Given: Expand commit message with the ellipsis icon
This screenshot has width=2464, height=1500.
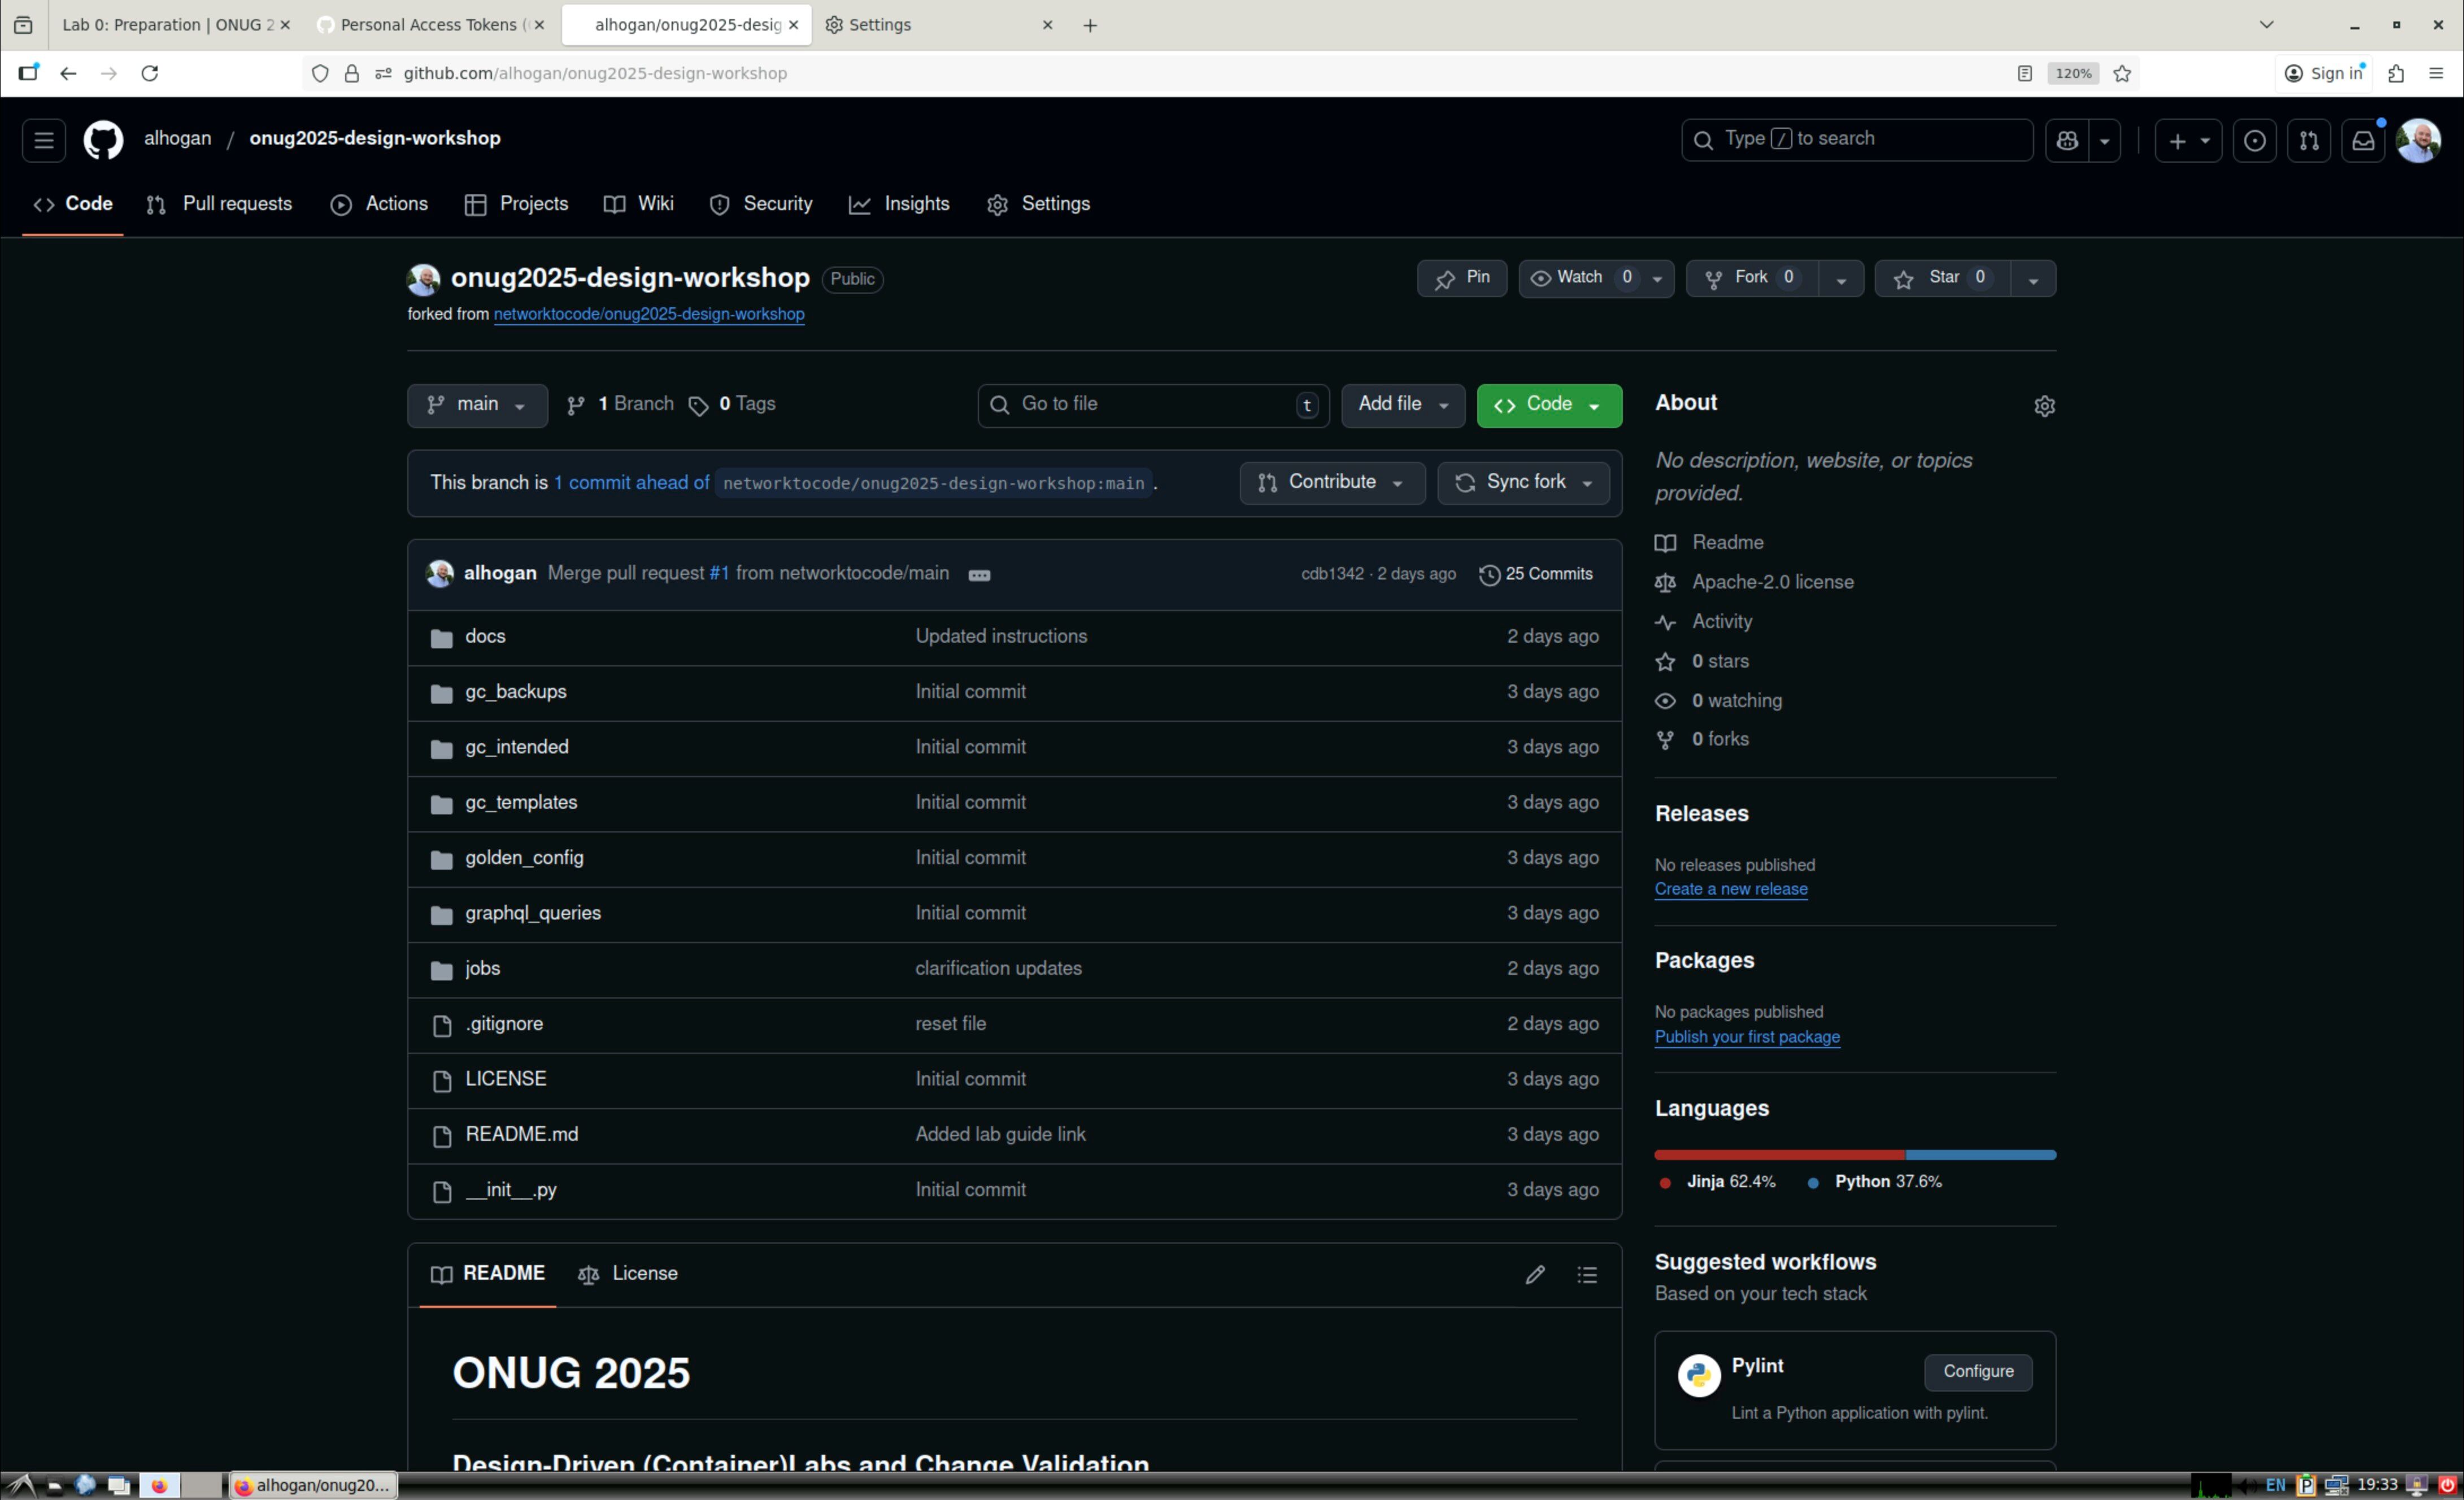Looking at the screenshot, I should [x=979, y=575].
